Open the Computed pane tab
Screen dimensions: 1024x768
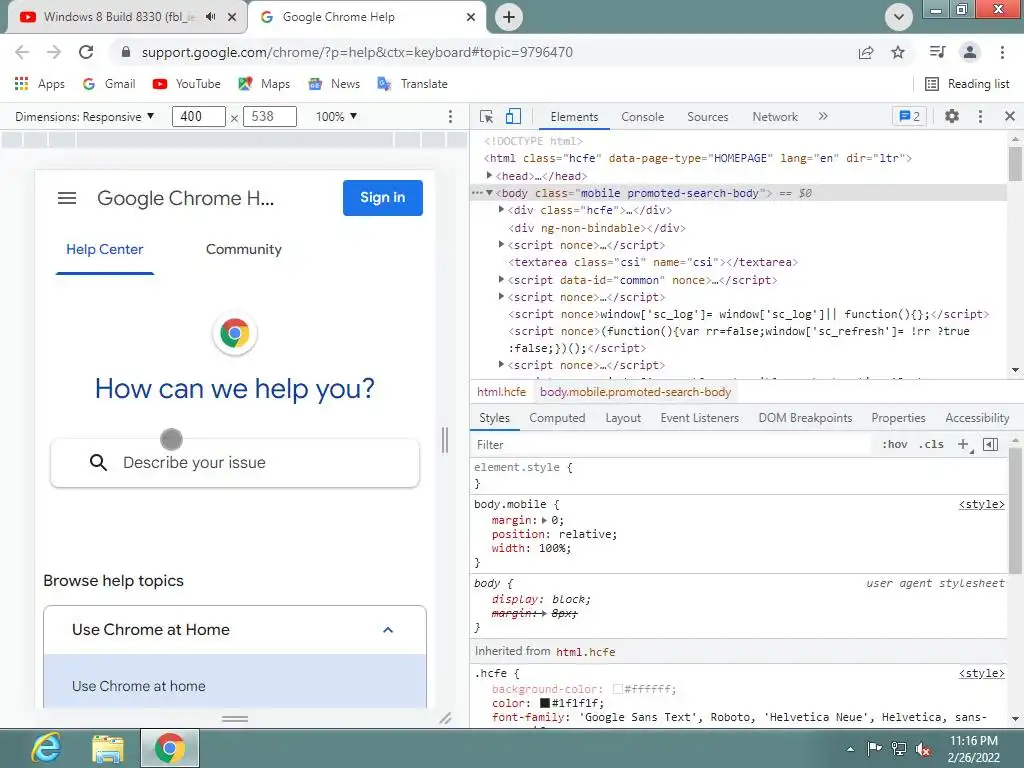pyautogui.click(x=557, y=418)
